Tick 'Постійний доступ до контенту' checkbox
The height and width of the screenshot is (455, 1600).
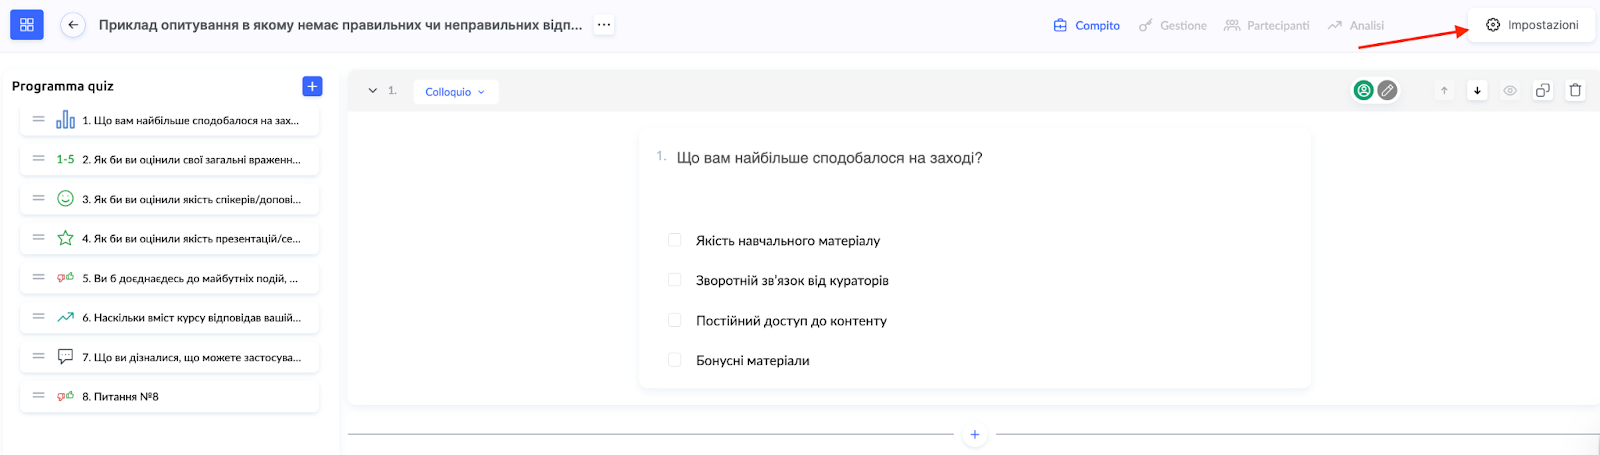coord(674,320)
